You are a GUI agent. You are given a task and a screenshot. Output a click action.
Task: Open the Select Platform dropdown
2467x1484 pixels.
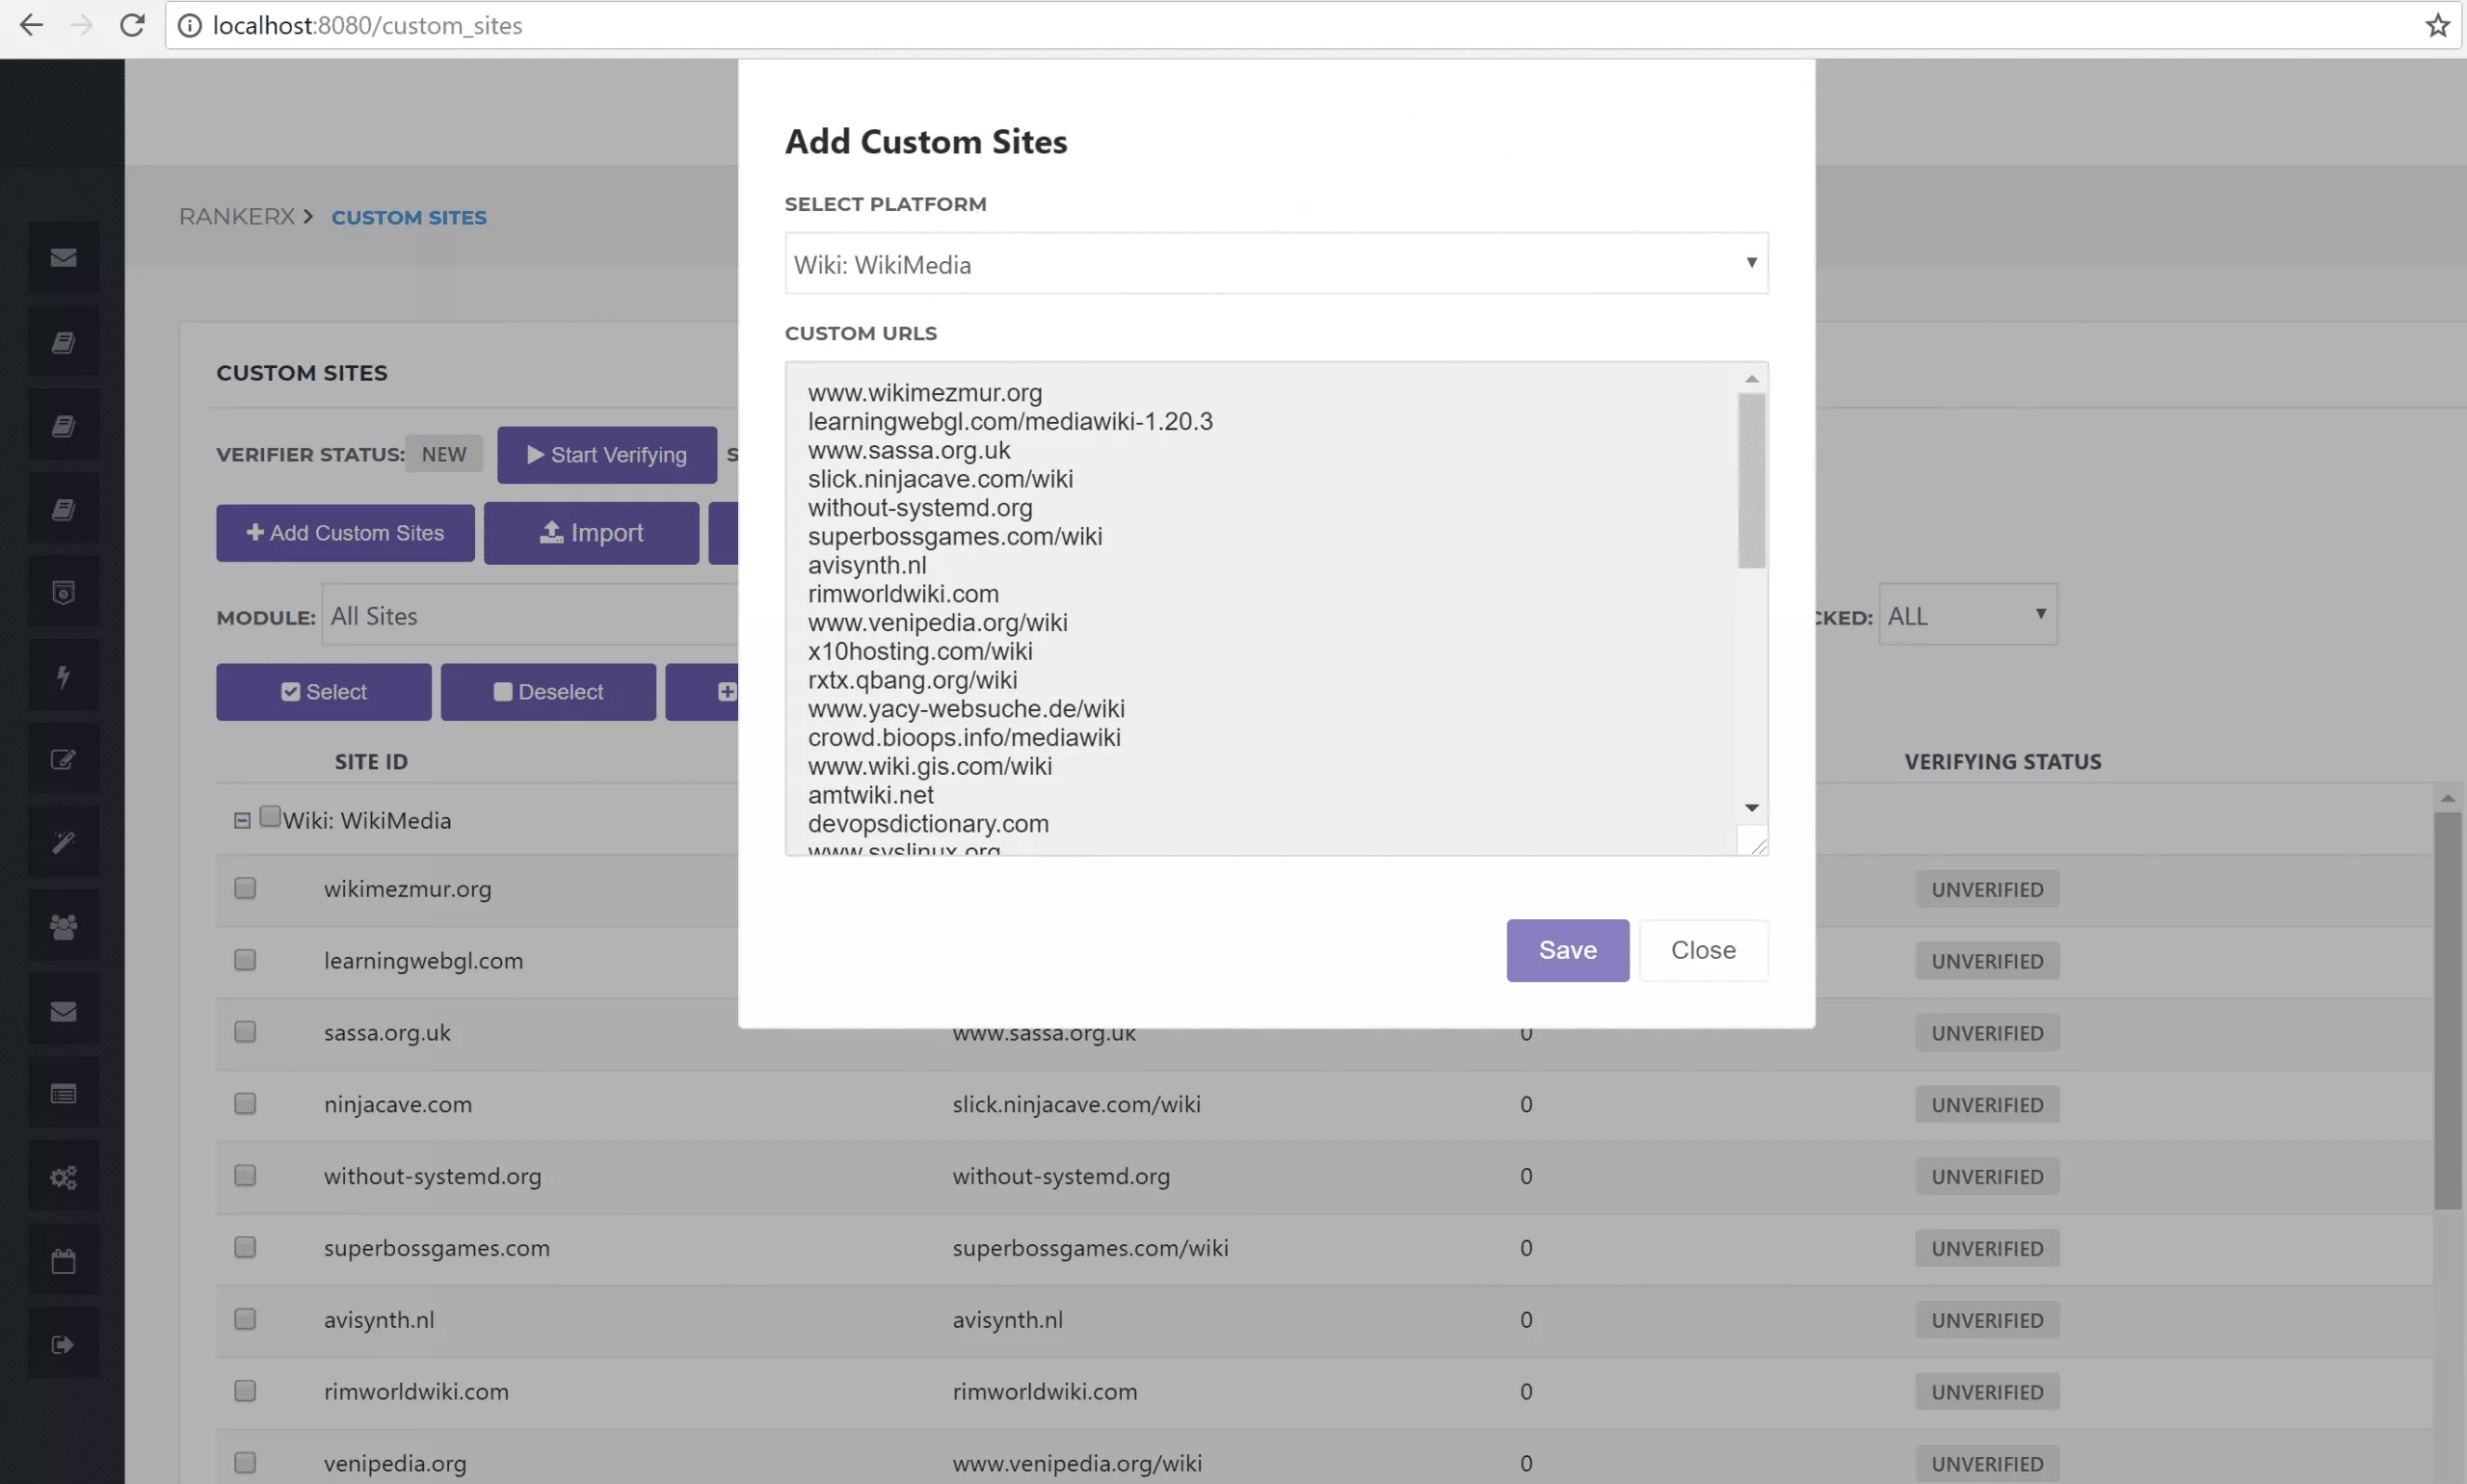click(1274, 263)
